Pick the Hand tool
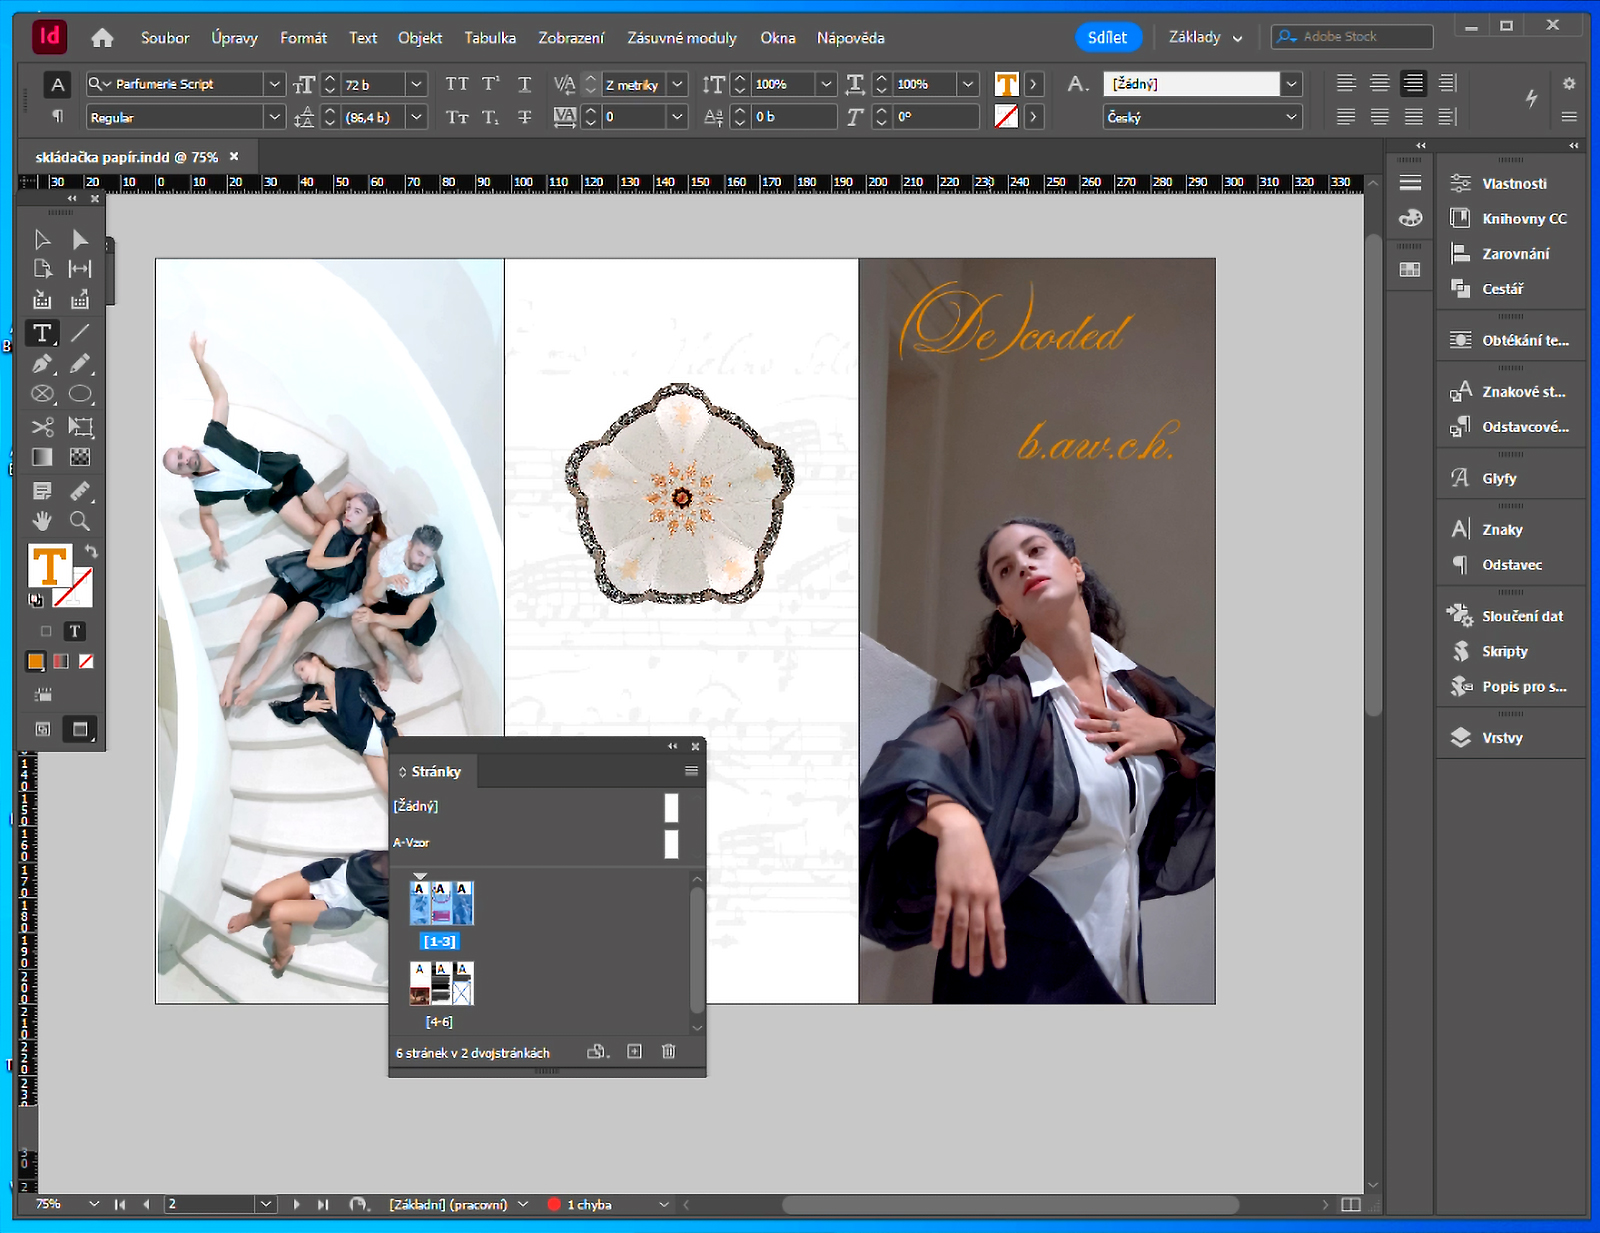1600x1233 pixels. point(42,521)
